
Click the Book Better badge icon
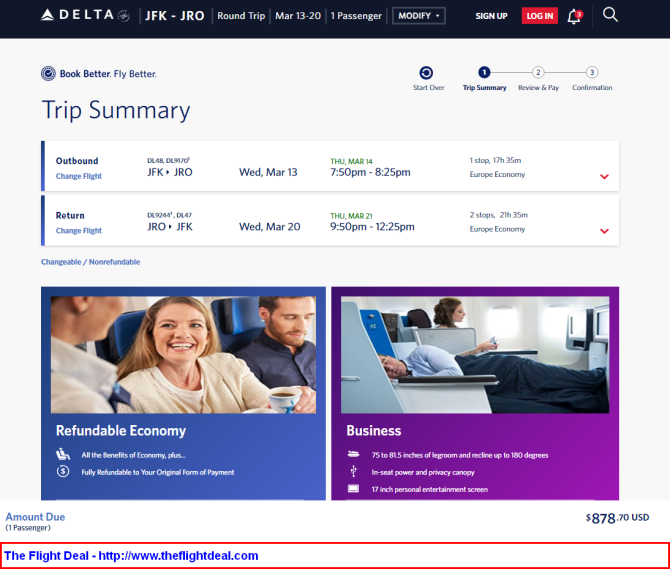coord(48,73)
